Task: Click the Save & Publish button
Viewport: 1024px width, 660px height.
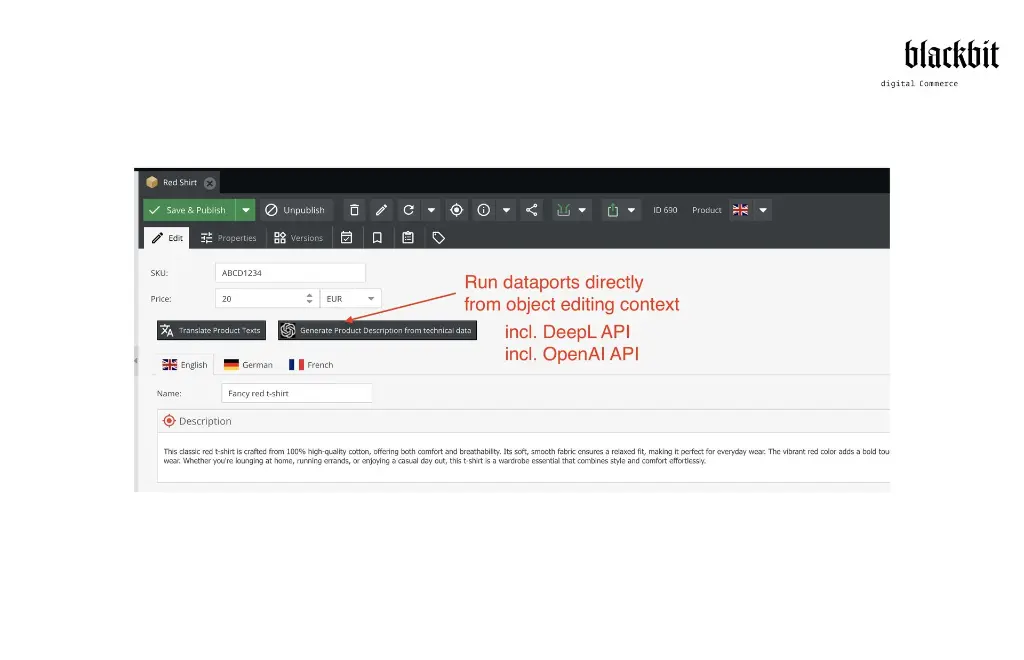Action: (189, 210)
